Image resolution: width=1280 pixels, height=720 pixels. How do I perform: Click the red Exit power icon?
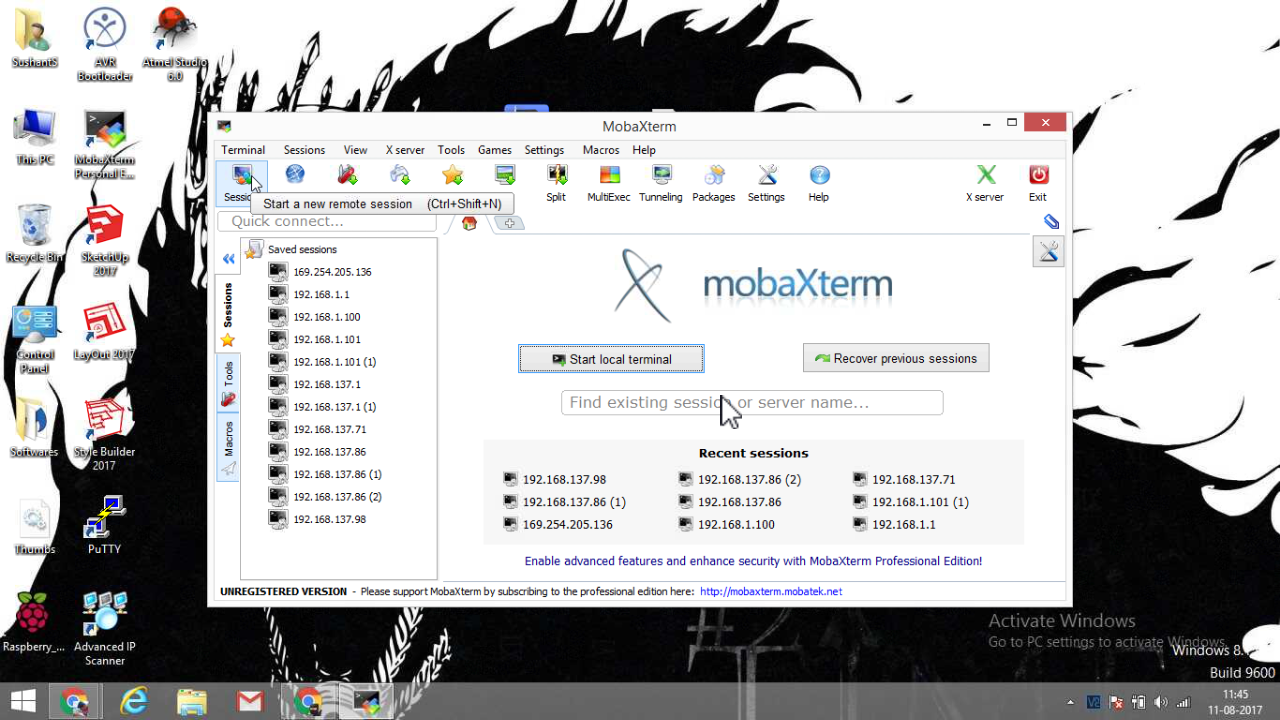pyautogui.click(x=1038, y=183)
